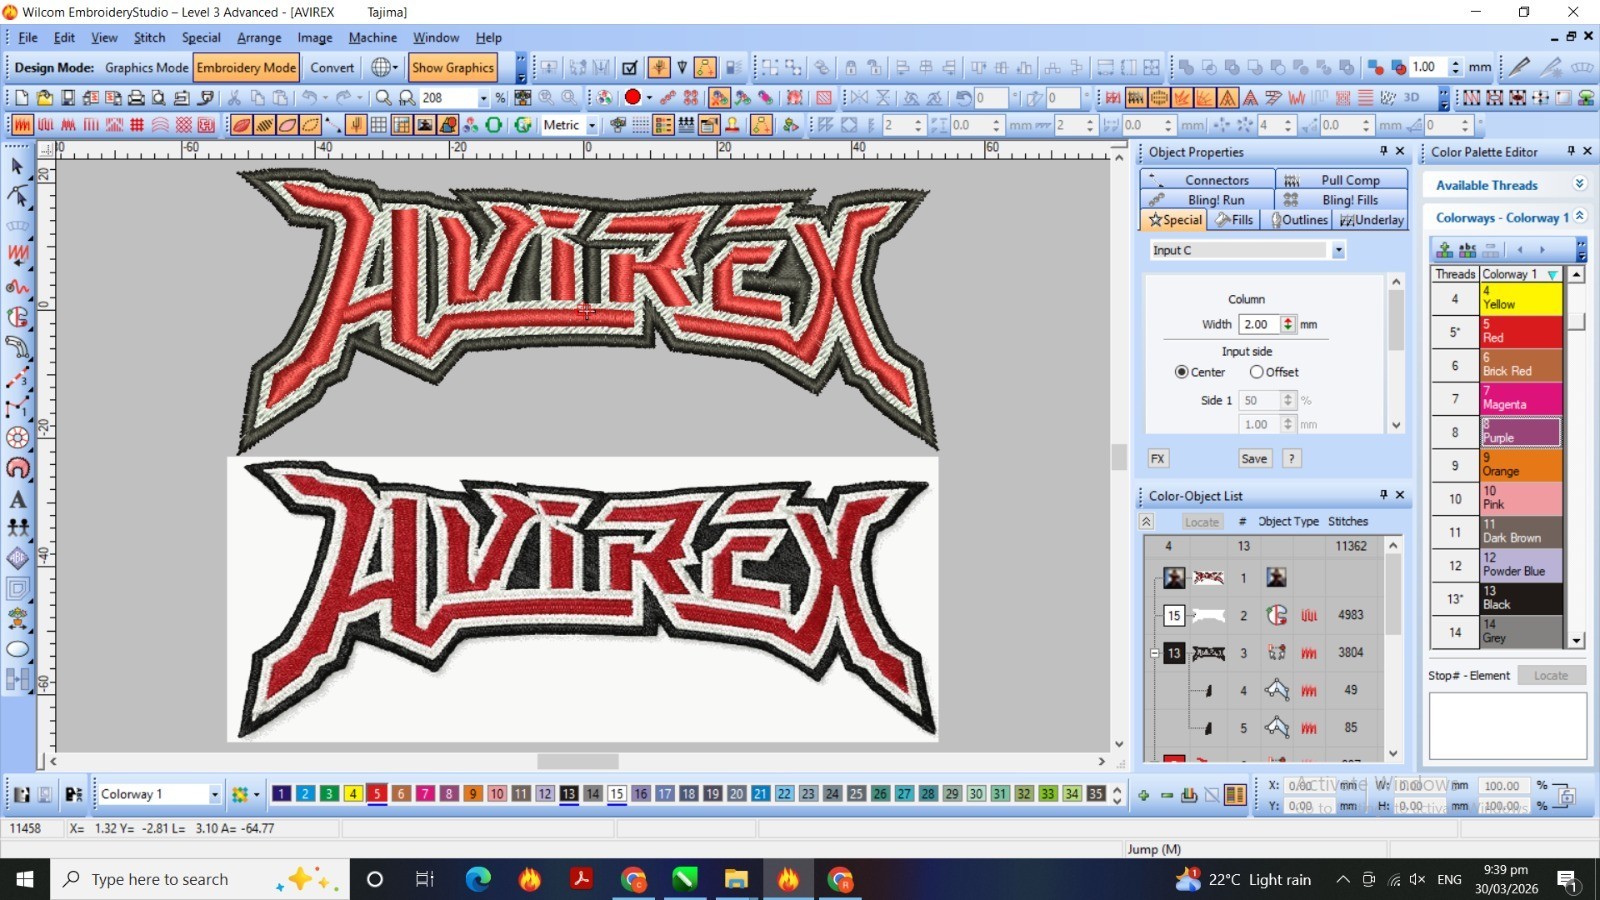Toggle Embroidery Mode
1600x900 pixels.
click(246, 67)
